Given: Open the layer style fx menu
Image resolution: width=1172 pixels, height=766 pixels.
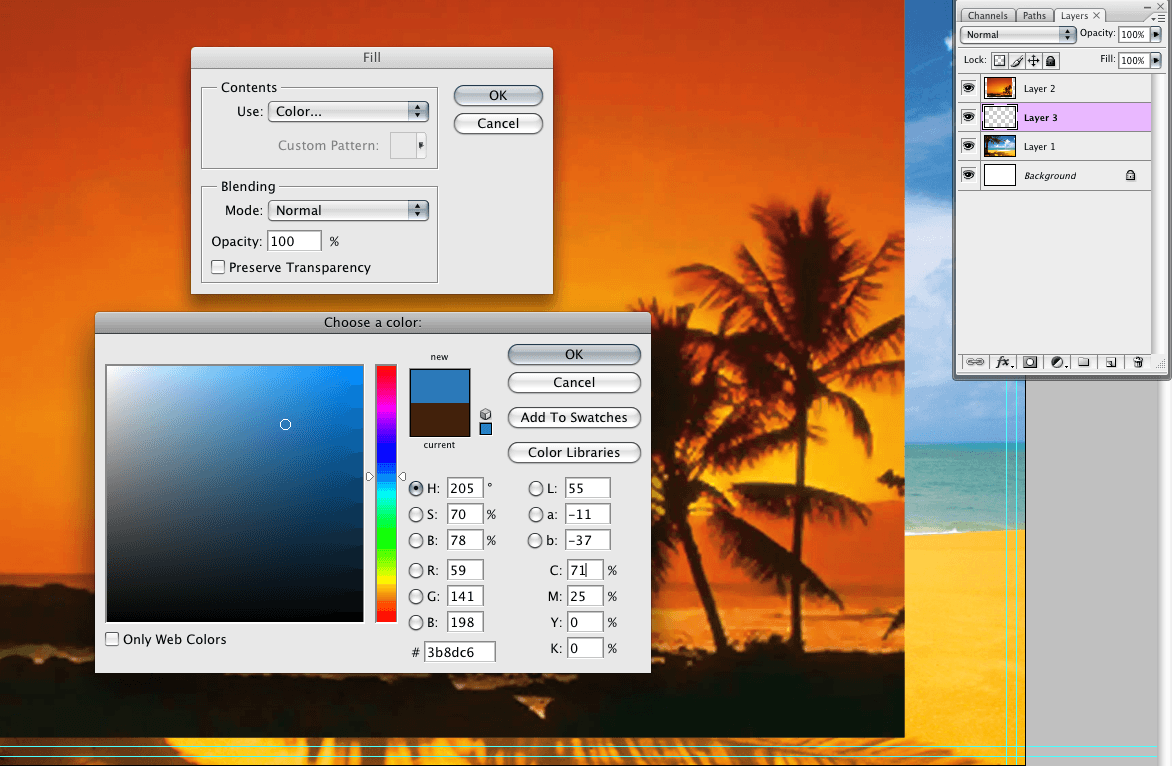Looking at the screenshot, I should [x=1003, y=362].
